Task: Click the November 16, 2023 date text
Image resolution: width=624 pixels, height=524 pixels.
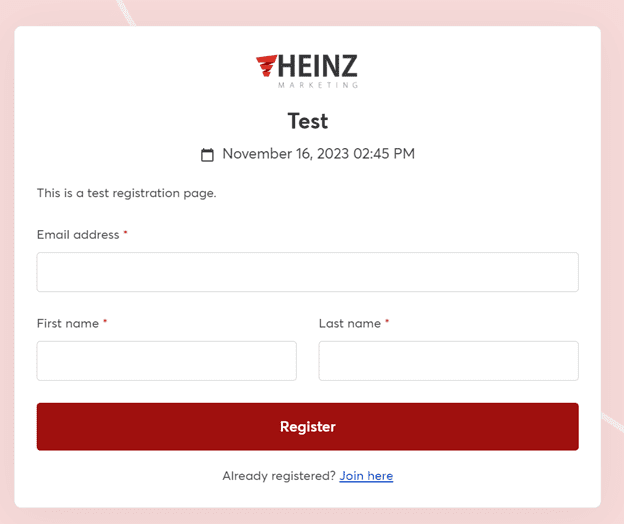Action: [318, 154]
